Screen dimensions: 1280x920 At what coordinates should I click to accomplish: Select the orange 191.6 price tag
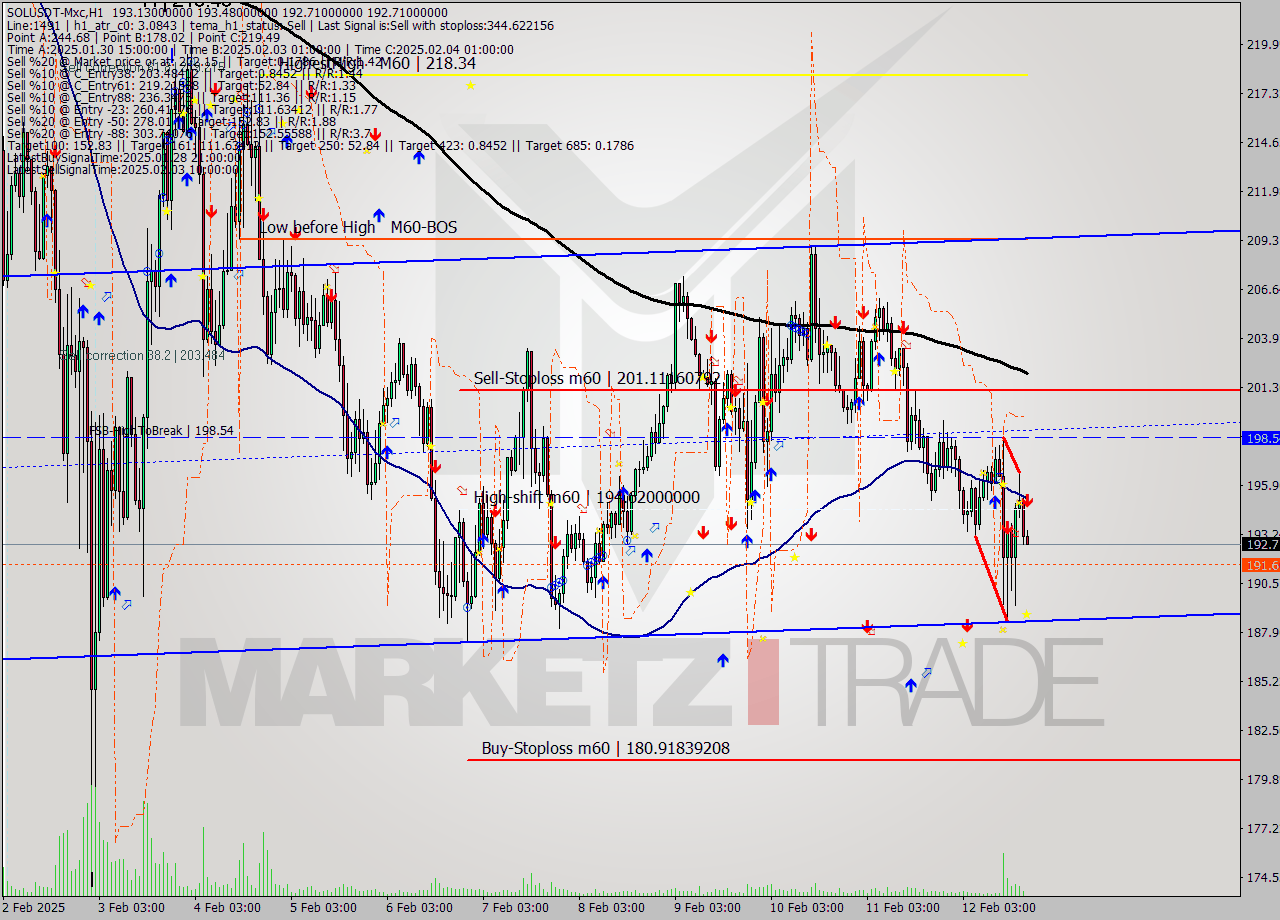(1259, 565)
